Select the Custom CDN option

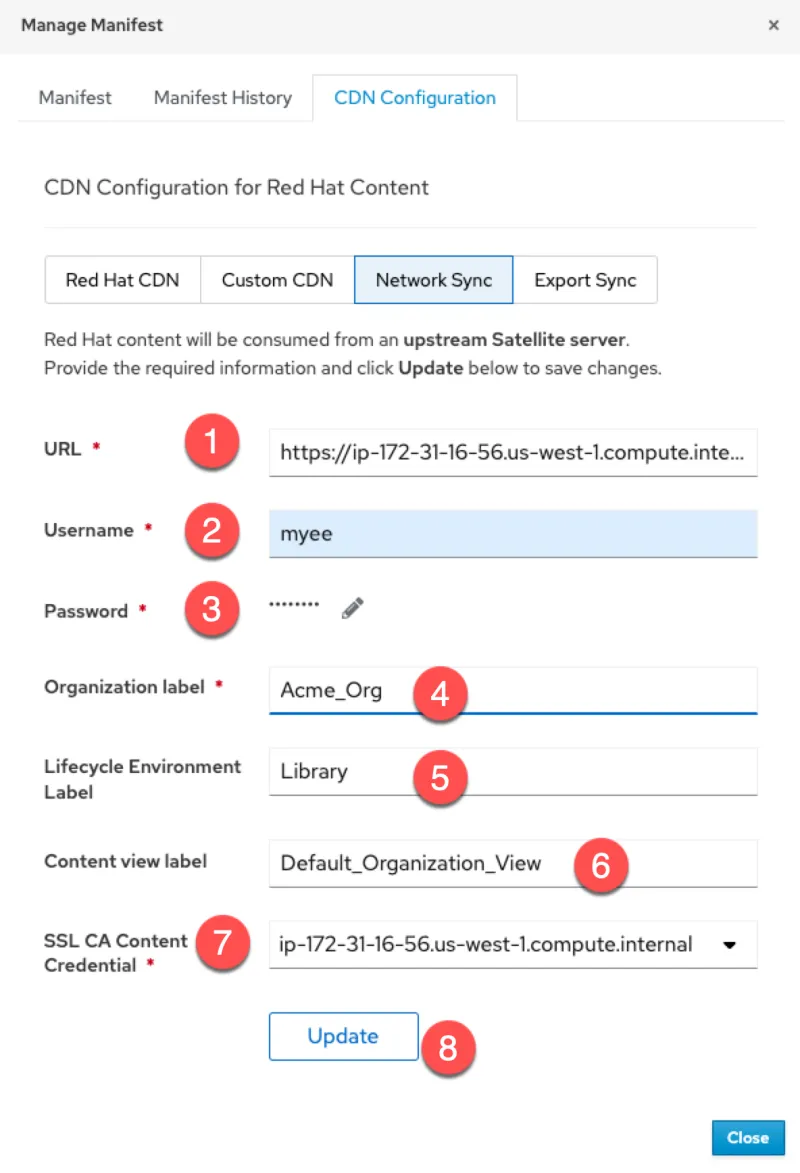tap(276, 280)
